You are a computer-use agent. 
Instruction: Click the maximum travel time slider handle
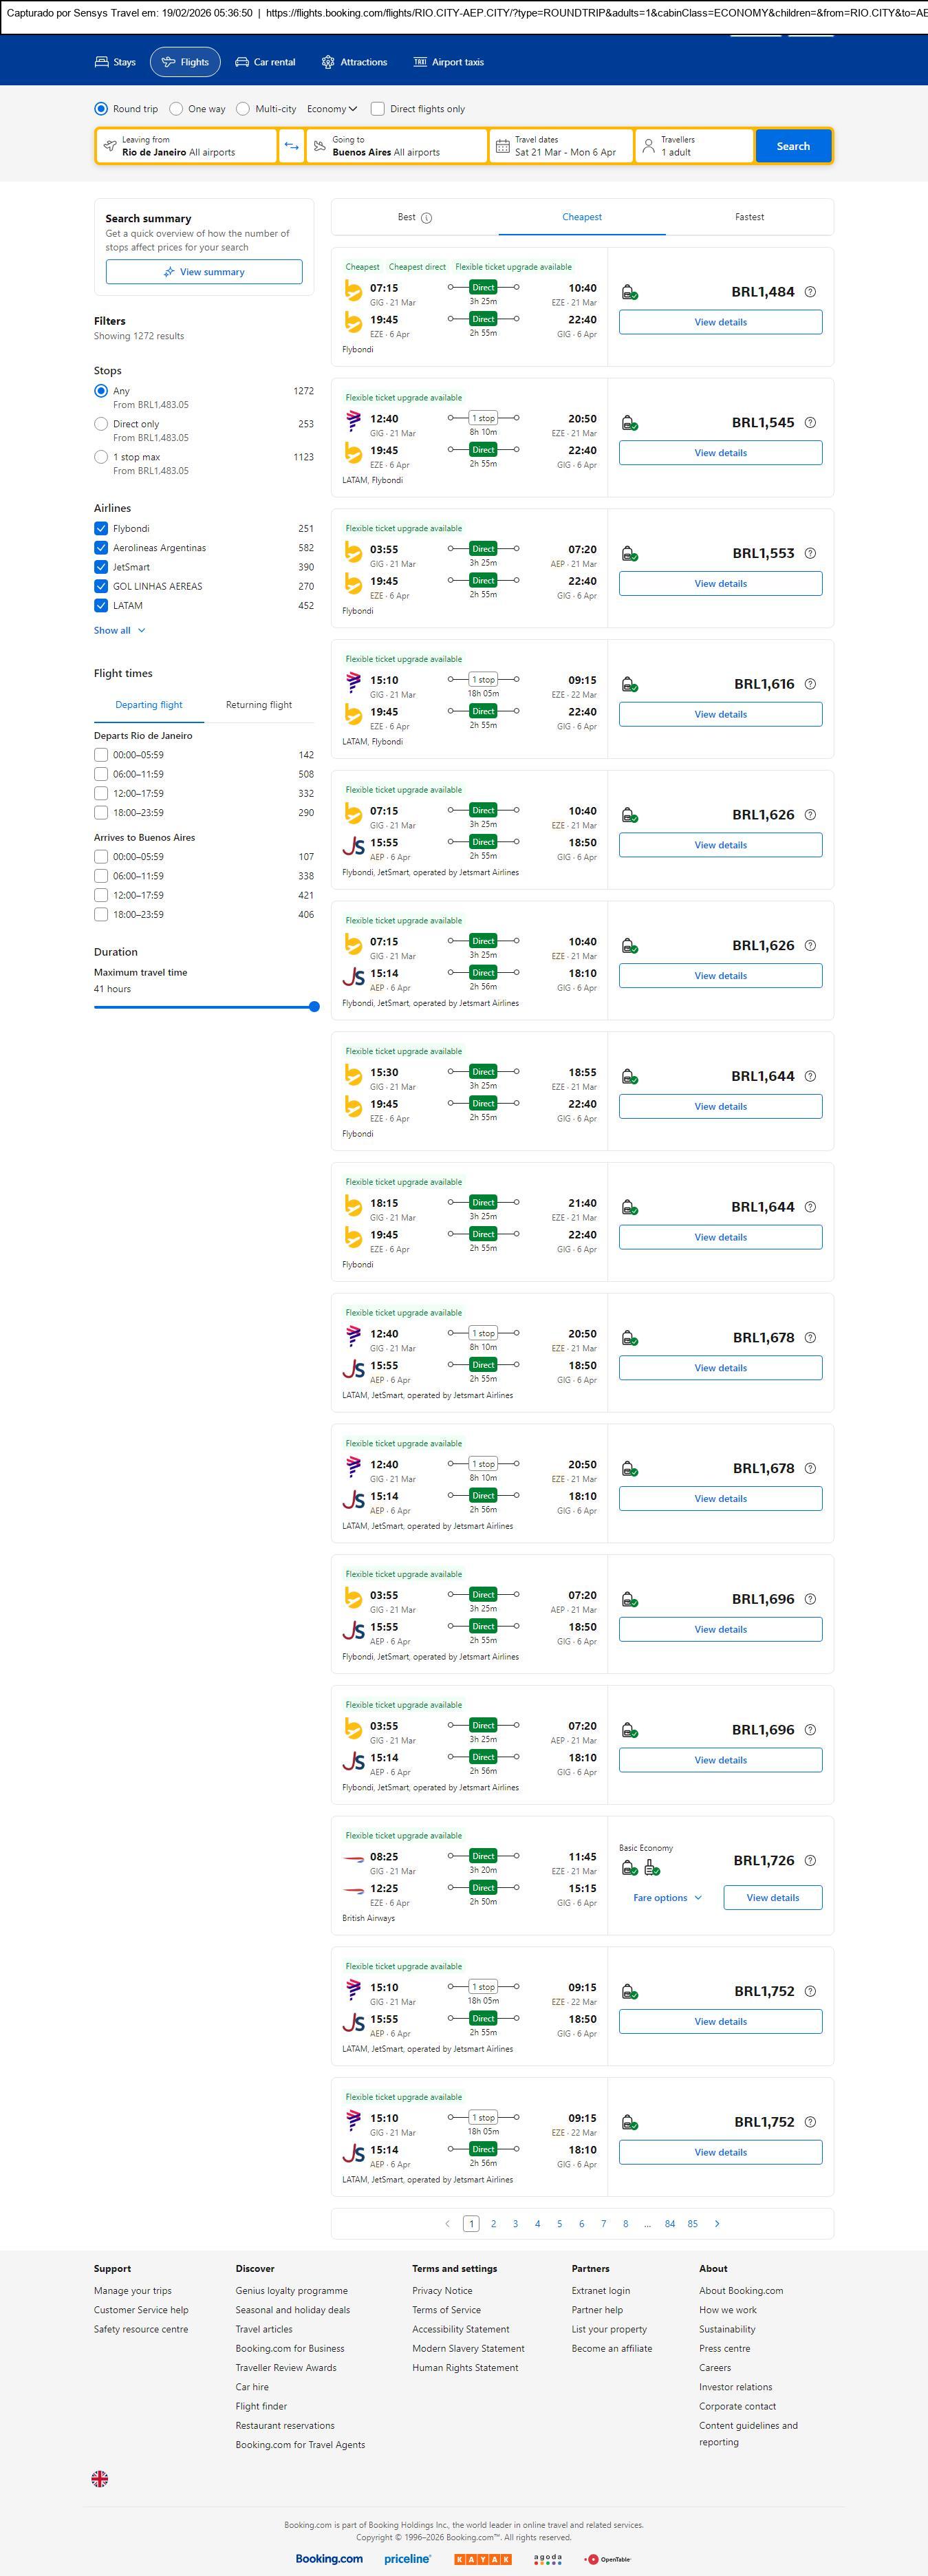point(314,1007)
